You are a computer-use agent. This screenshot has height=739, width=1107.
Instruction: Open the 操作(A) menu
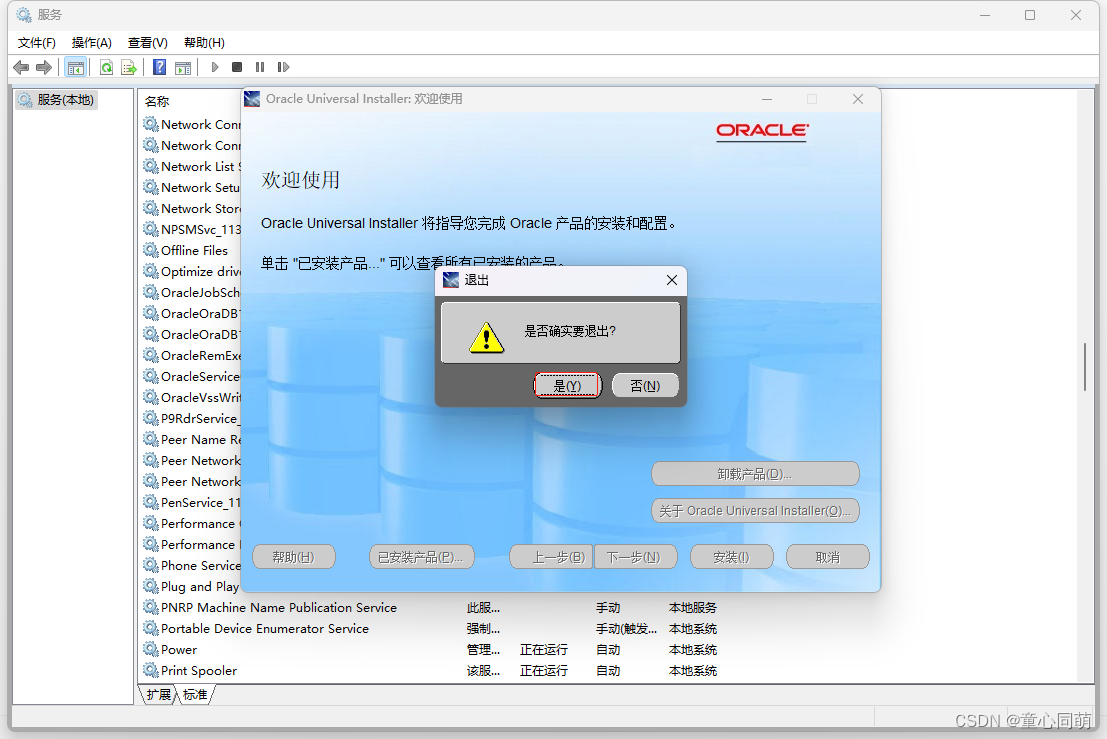coord(92,42)
